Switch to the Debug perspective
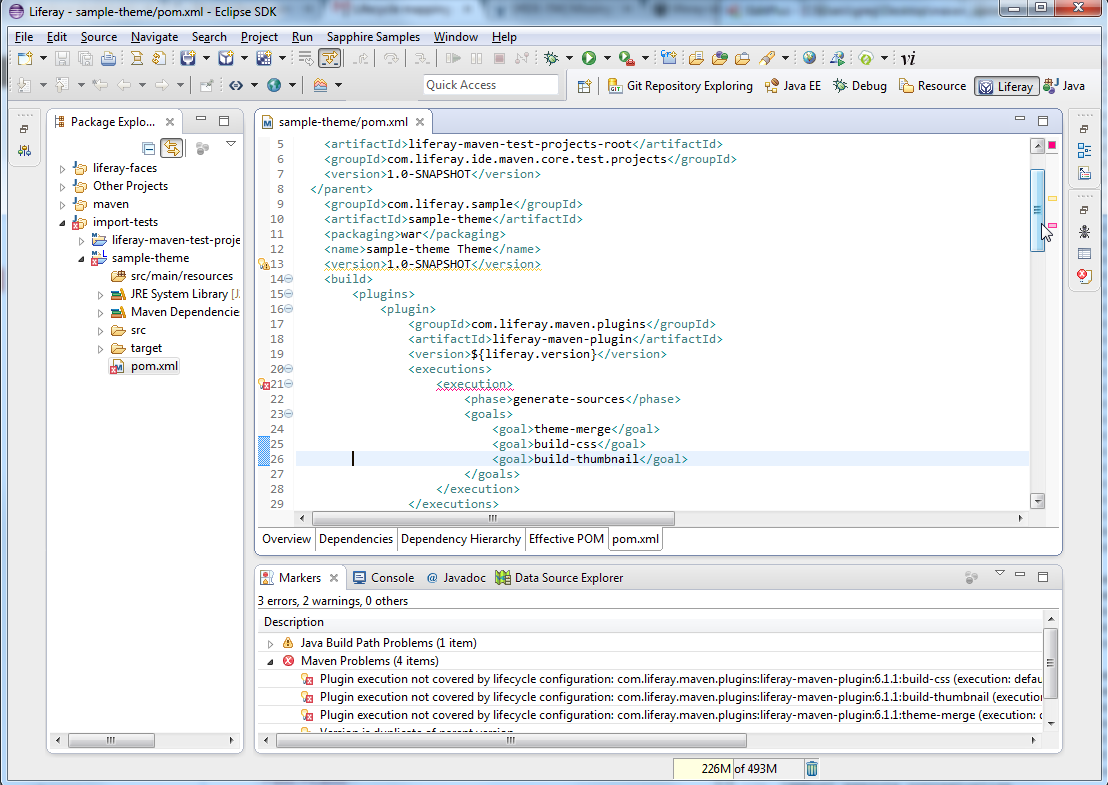Screen dimensions: 1108x785 click(x=860, y=86)
